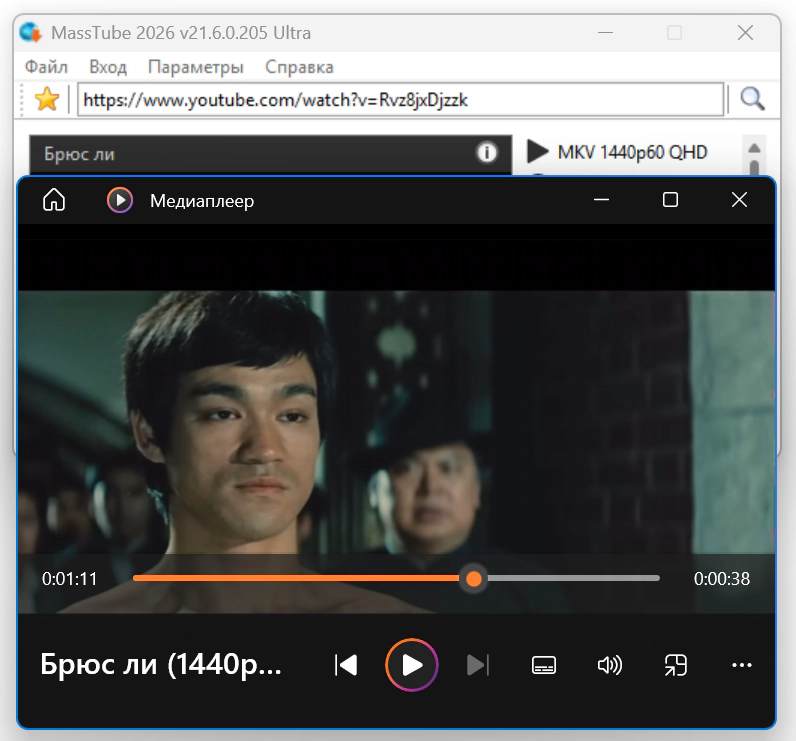
Task: Open the Параметры menu
Action: click(195, 67)
